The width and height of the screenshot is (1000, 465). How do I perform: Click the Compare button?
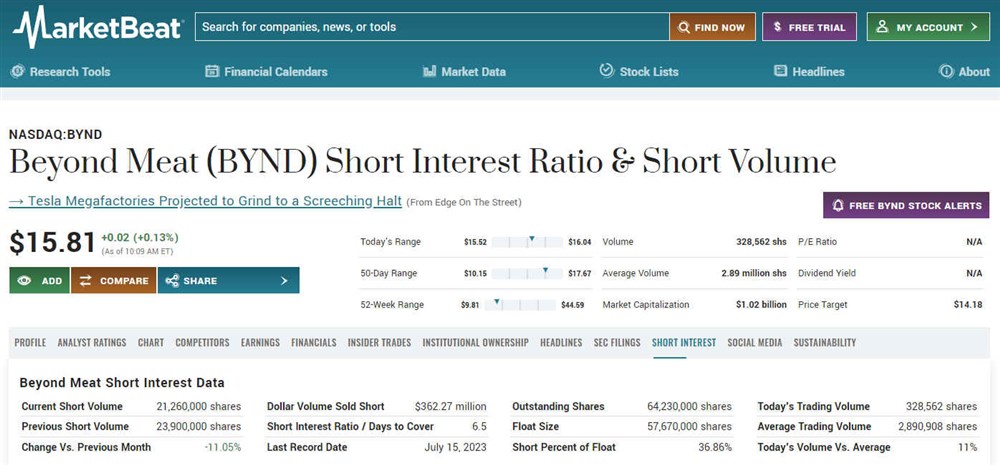tap(114, 281)
